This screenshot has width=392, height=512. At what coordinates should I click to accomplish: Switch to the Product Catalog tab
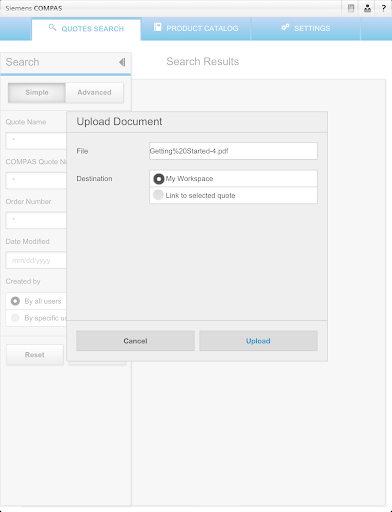point(196,29)
